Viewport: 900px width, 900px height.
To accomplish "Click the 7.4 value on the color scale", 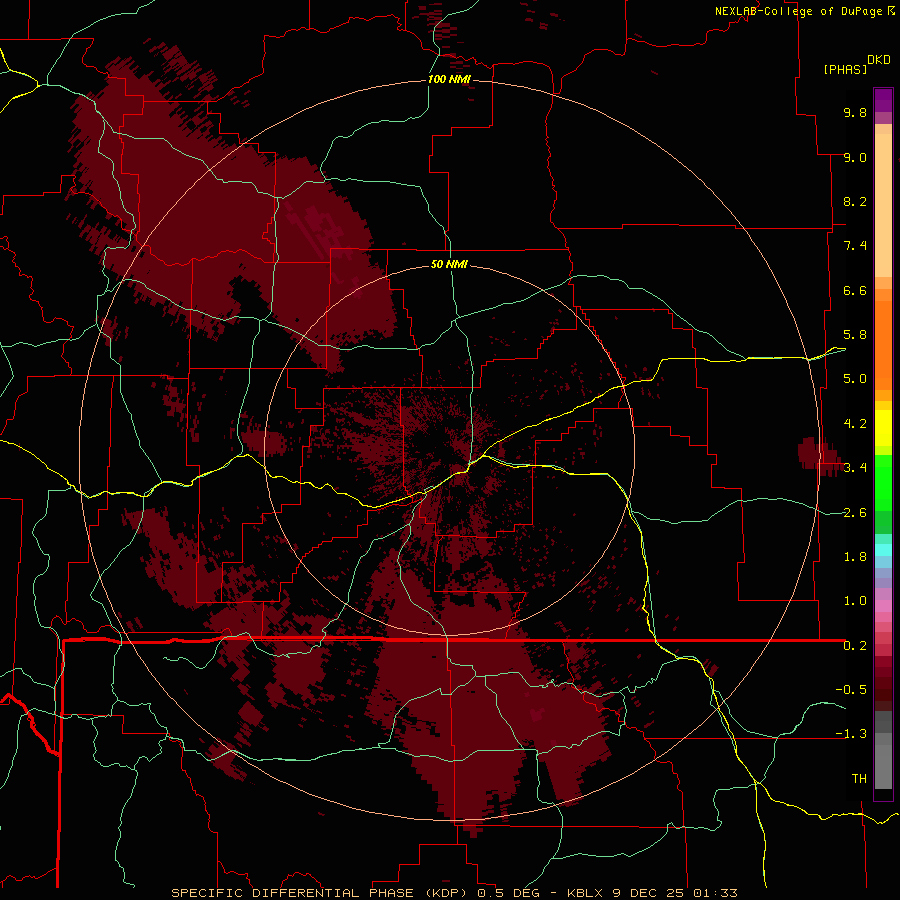I will 855,246.
